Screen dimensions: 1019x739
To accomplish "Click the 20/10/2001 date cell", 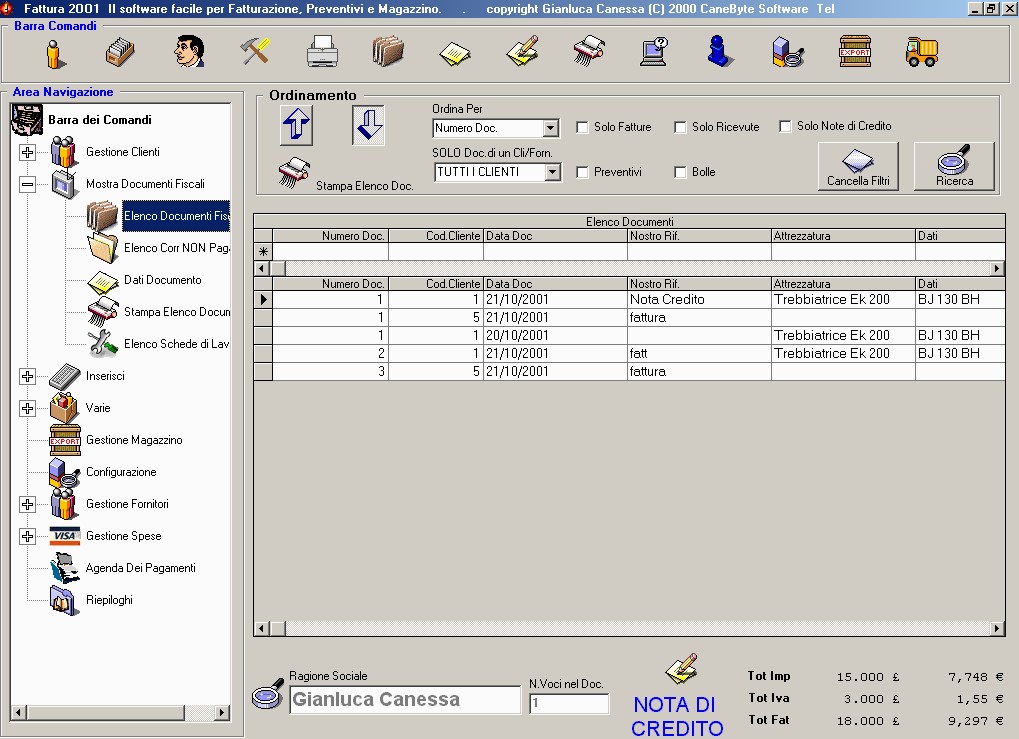I will [556, 335].
